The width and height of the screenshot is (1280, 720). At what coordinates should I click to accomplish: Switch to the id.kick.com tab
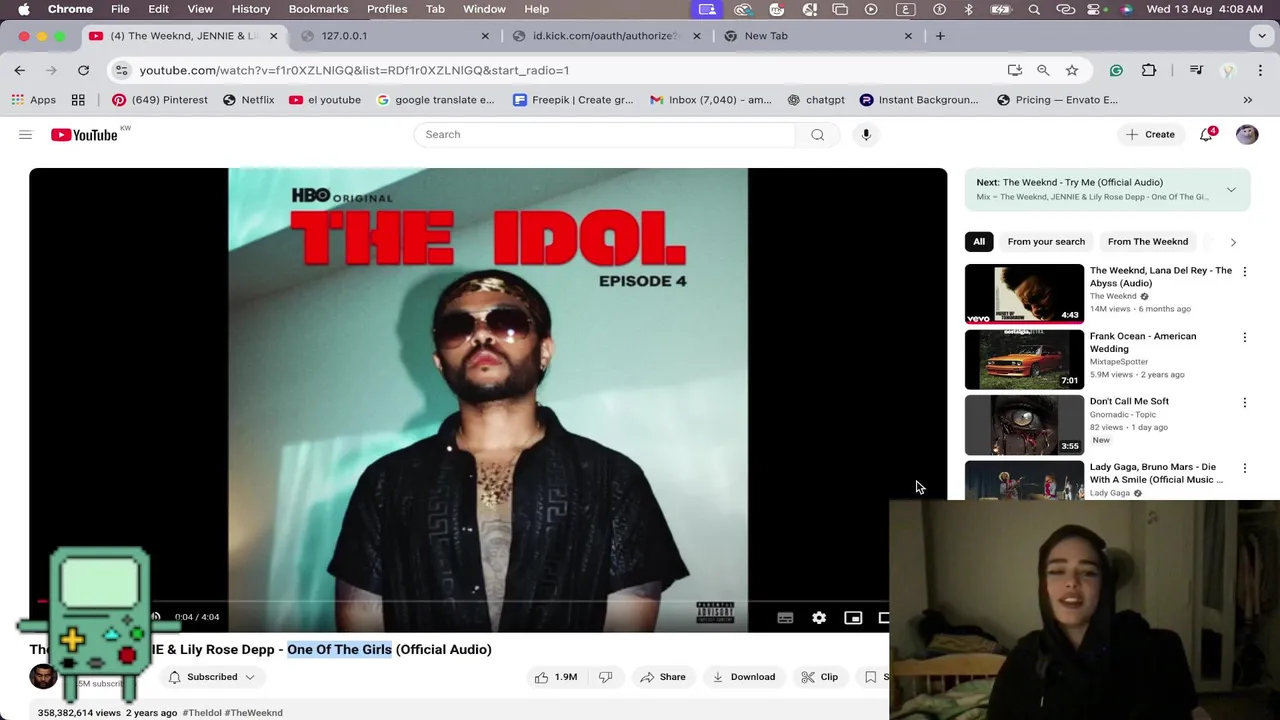point(605,36)
